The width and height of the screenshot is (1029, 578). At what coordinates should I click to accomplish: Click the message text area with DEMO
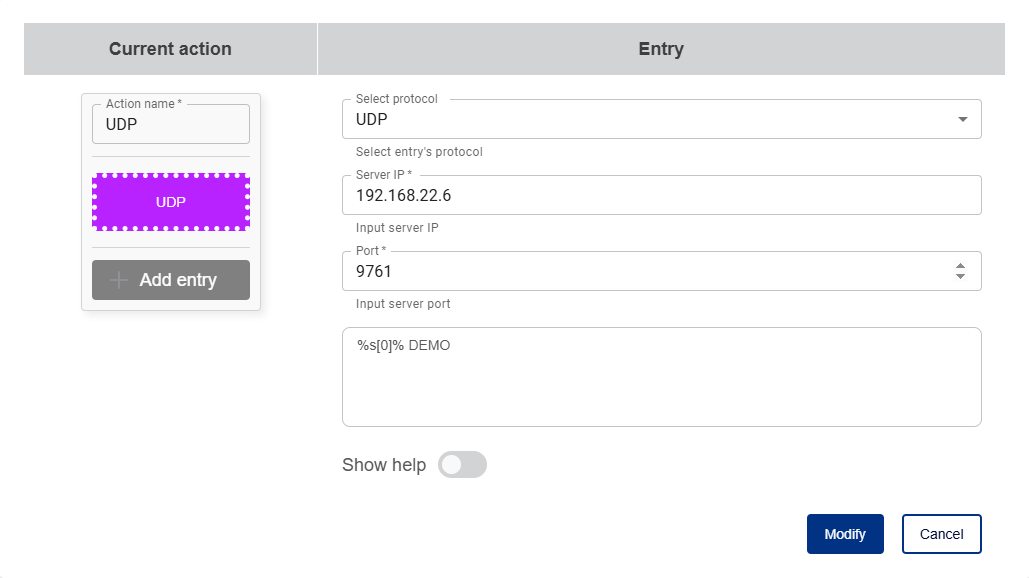(x=661, y=377)
